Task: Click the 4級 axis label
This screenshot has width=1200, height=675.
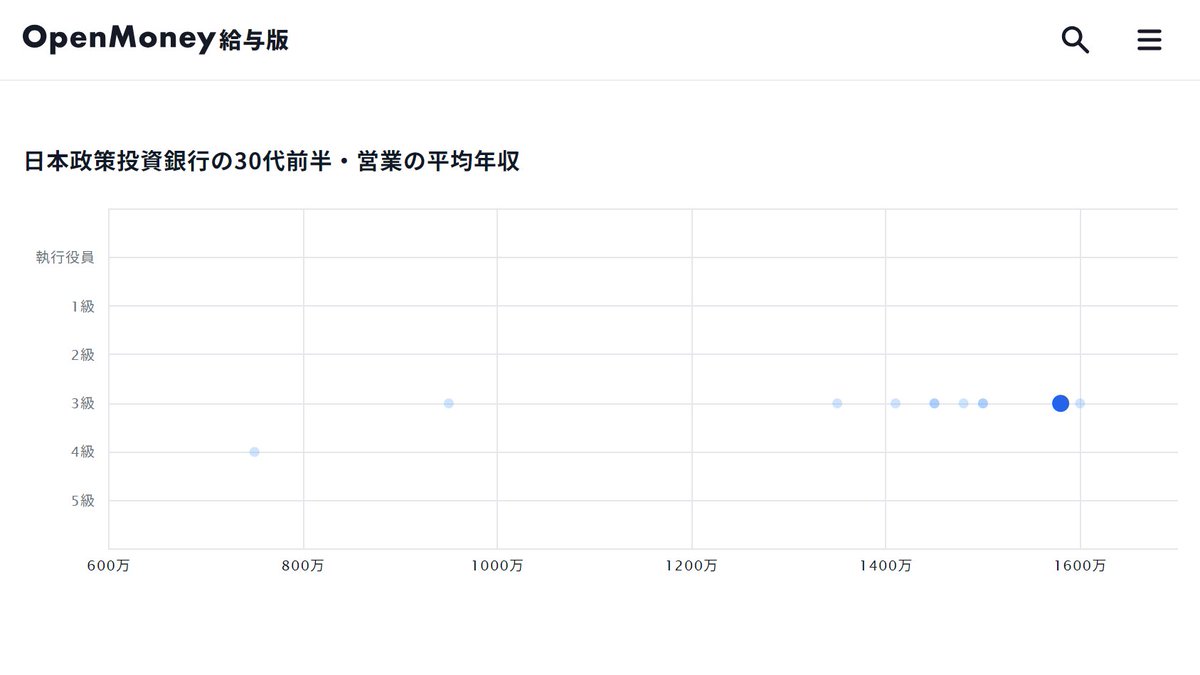Action: pyautogui.click(x=83, y=452)
